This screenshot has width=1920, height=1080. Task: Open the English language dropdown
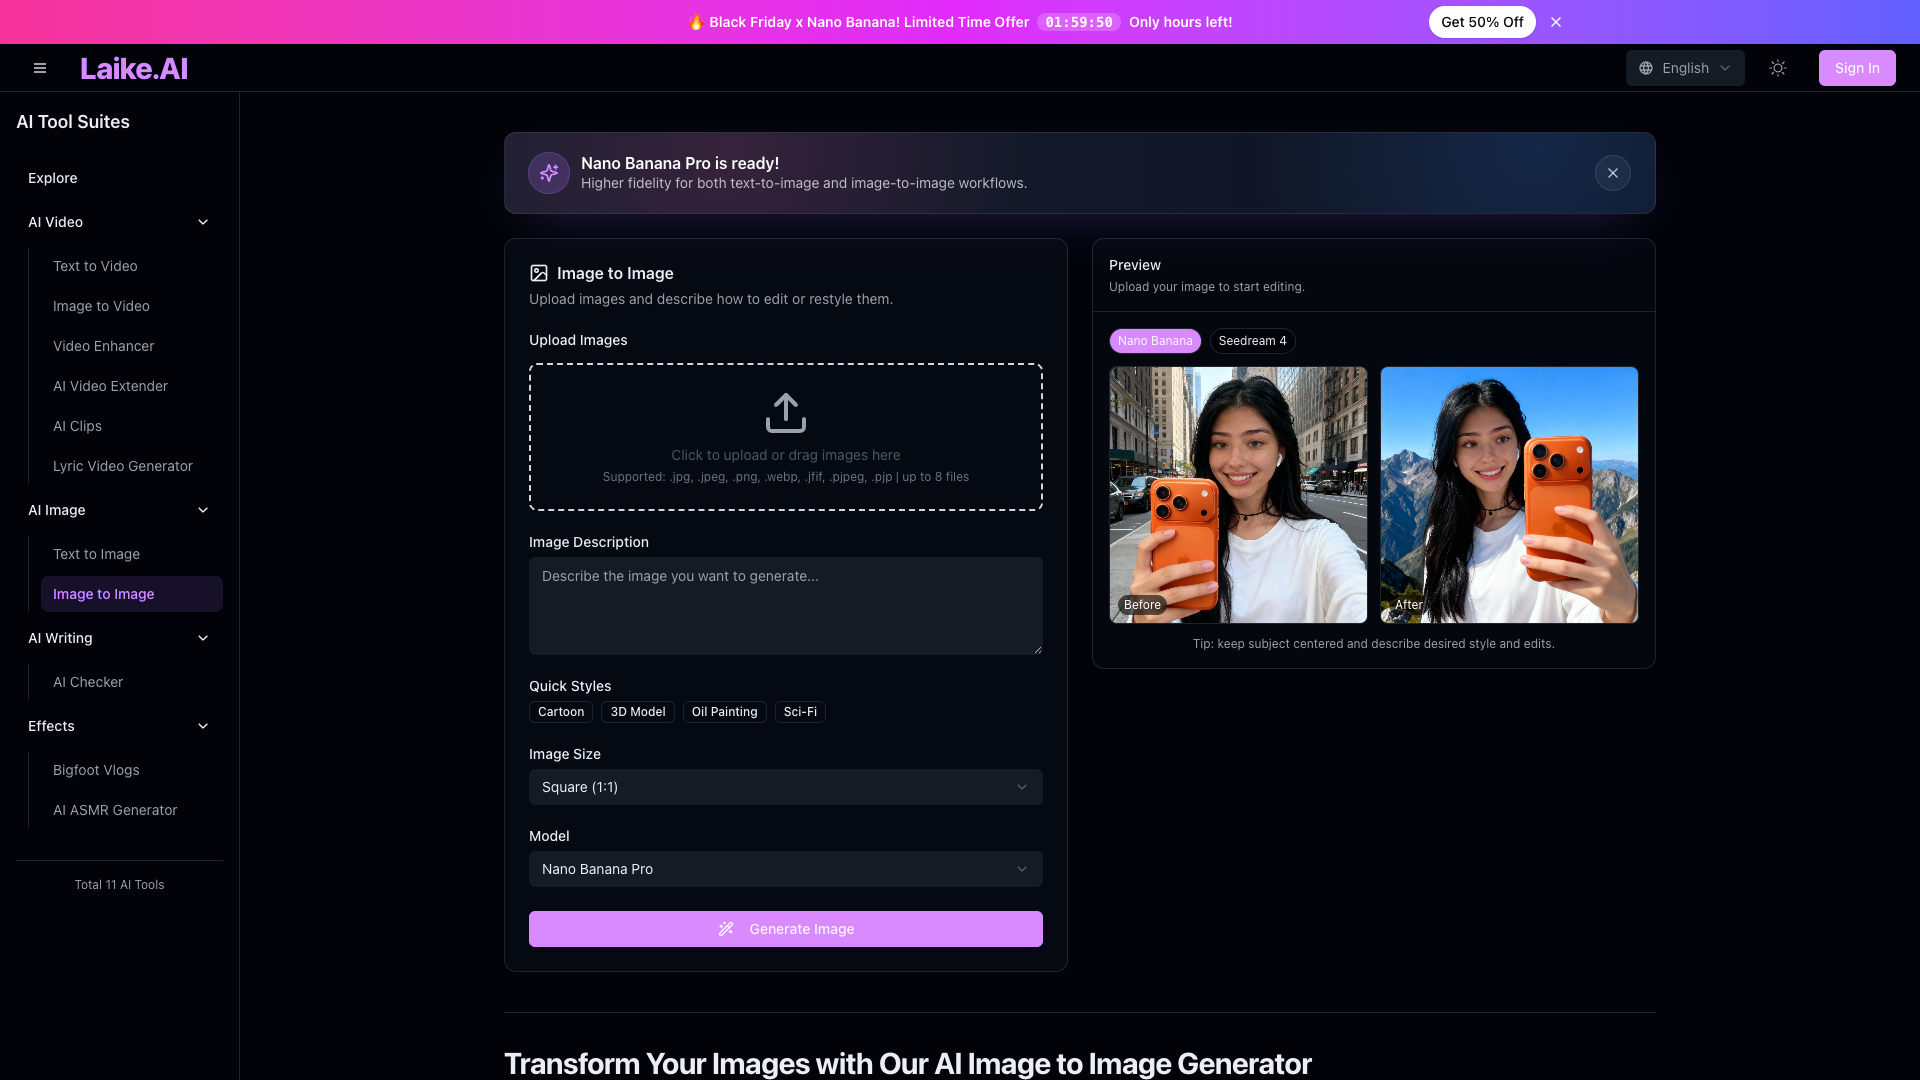1685,68
